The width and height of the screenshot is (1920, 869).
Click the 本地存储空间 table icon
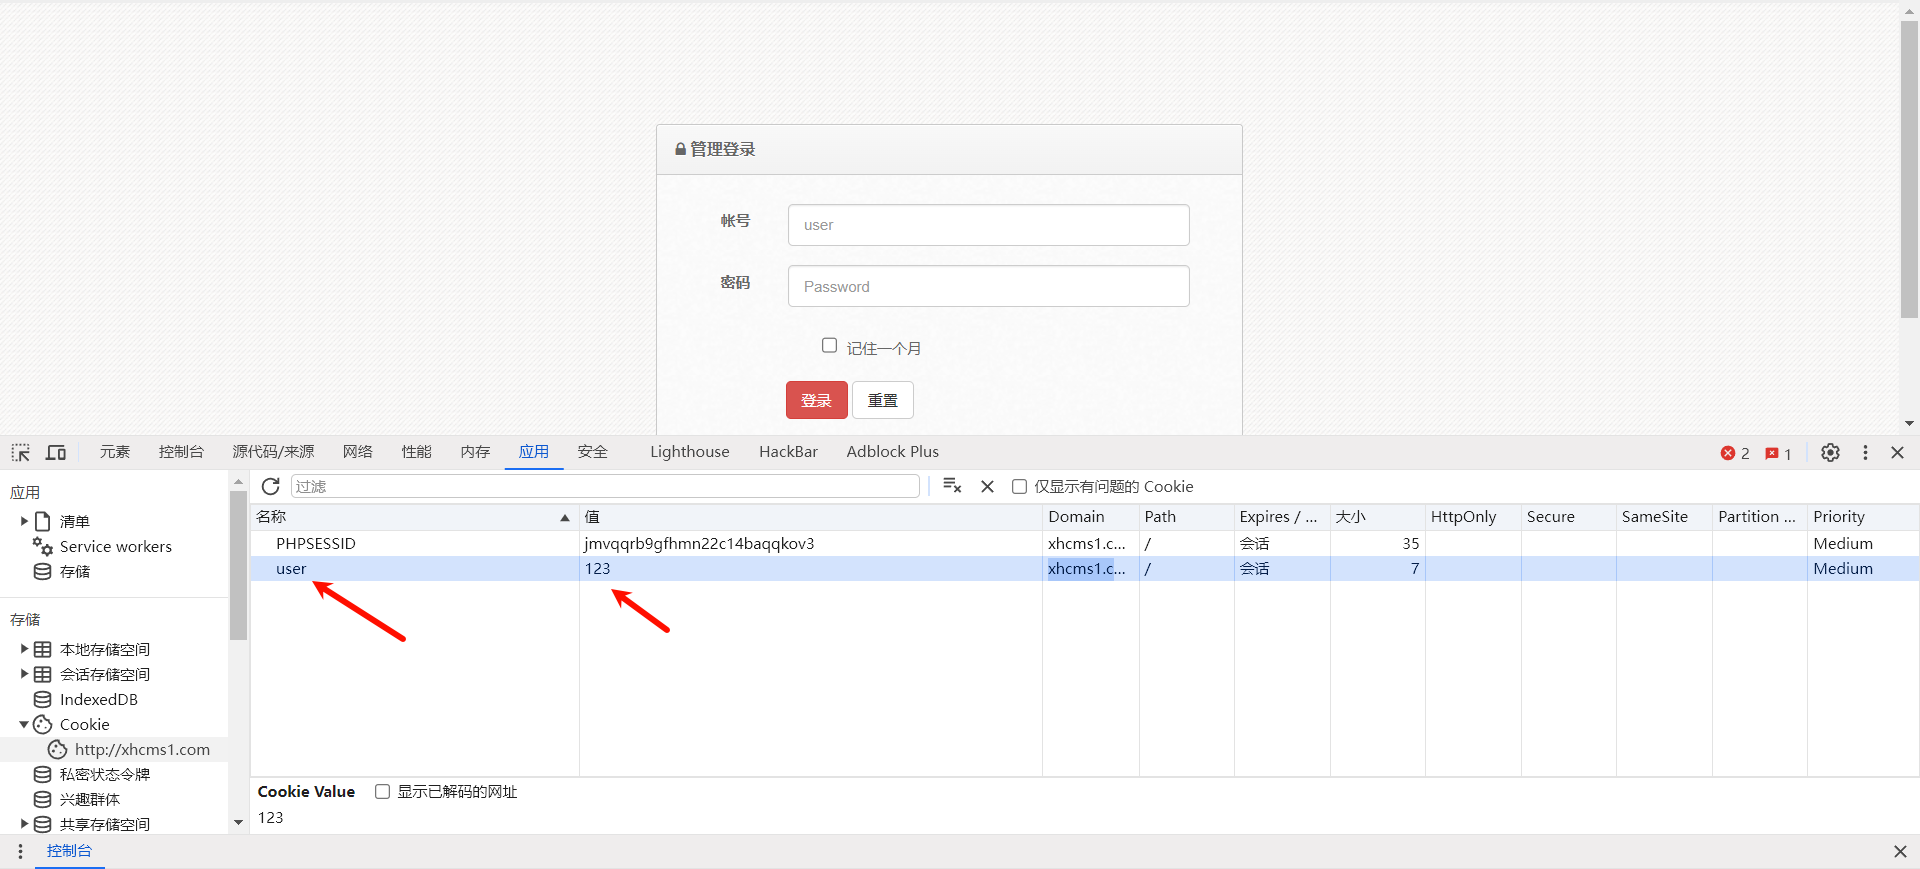pos(42,649)
